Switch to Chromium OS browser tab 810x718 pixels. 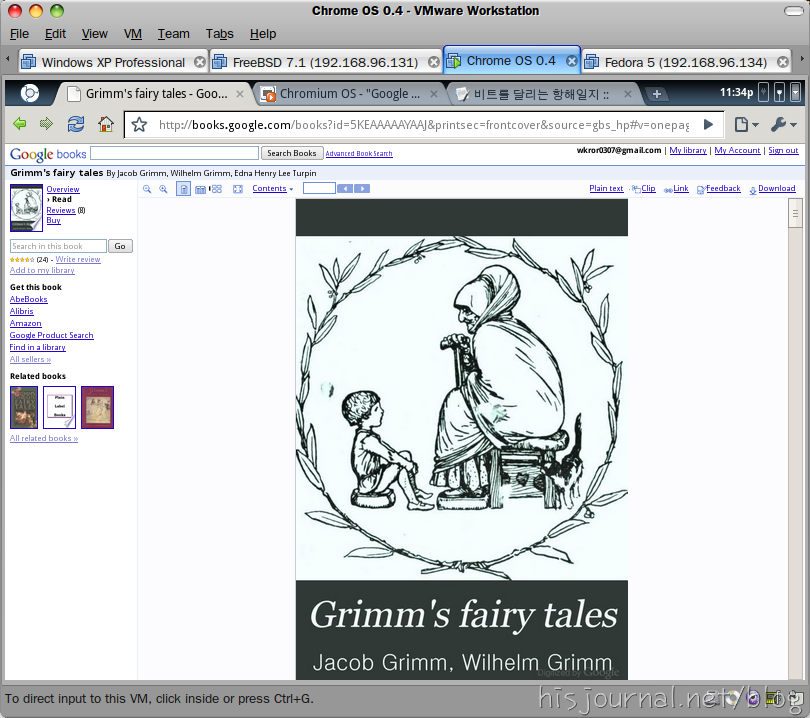click(349, 94)
